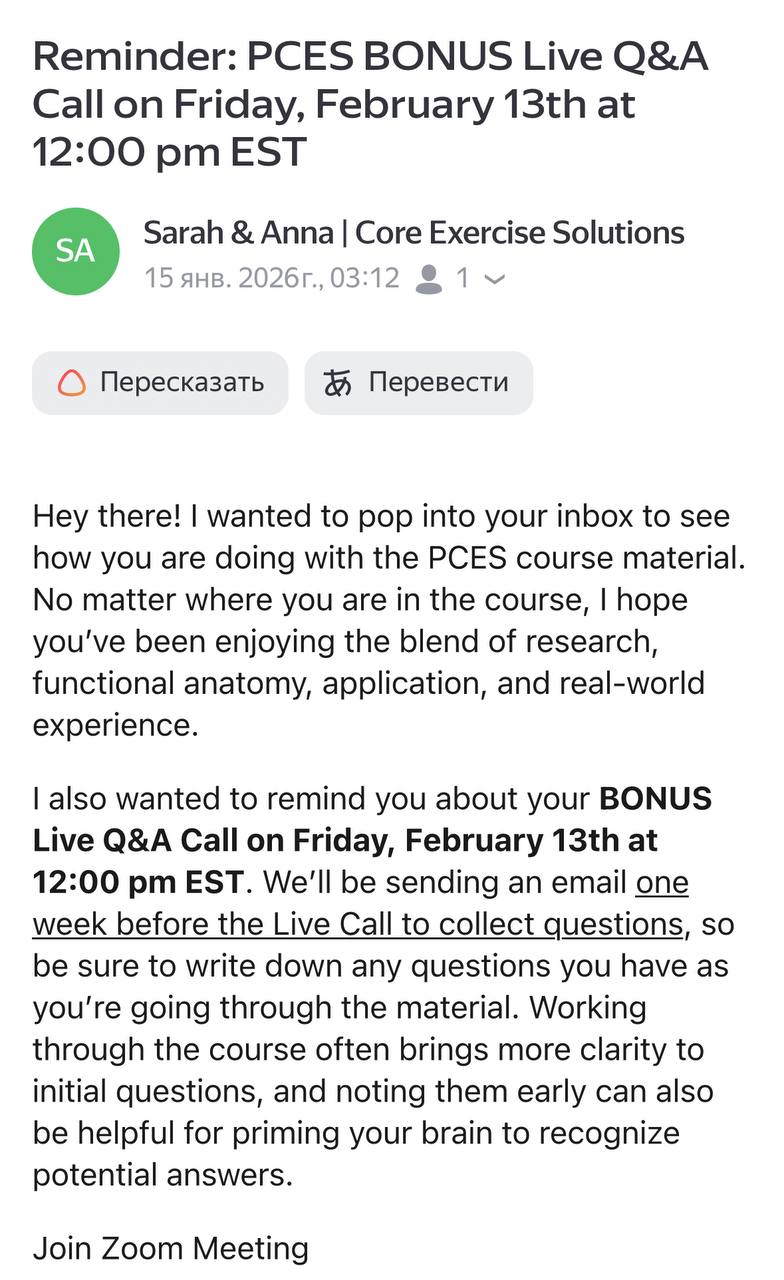The width and height of the screenshot is (784, 1280).
Task: Tap the Join Zoom Meeting line
Action: click(x=171, y=1248)
